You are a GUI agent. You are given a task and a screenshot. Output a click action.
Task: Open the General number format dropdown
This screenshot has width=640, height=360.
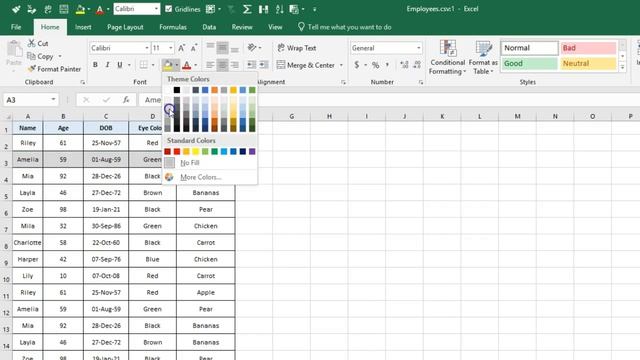(418, 48)
